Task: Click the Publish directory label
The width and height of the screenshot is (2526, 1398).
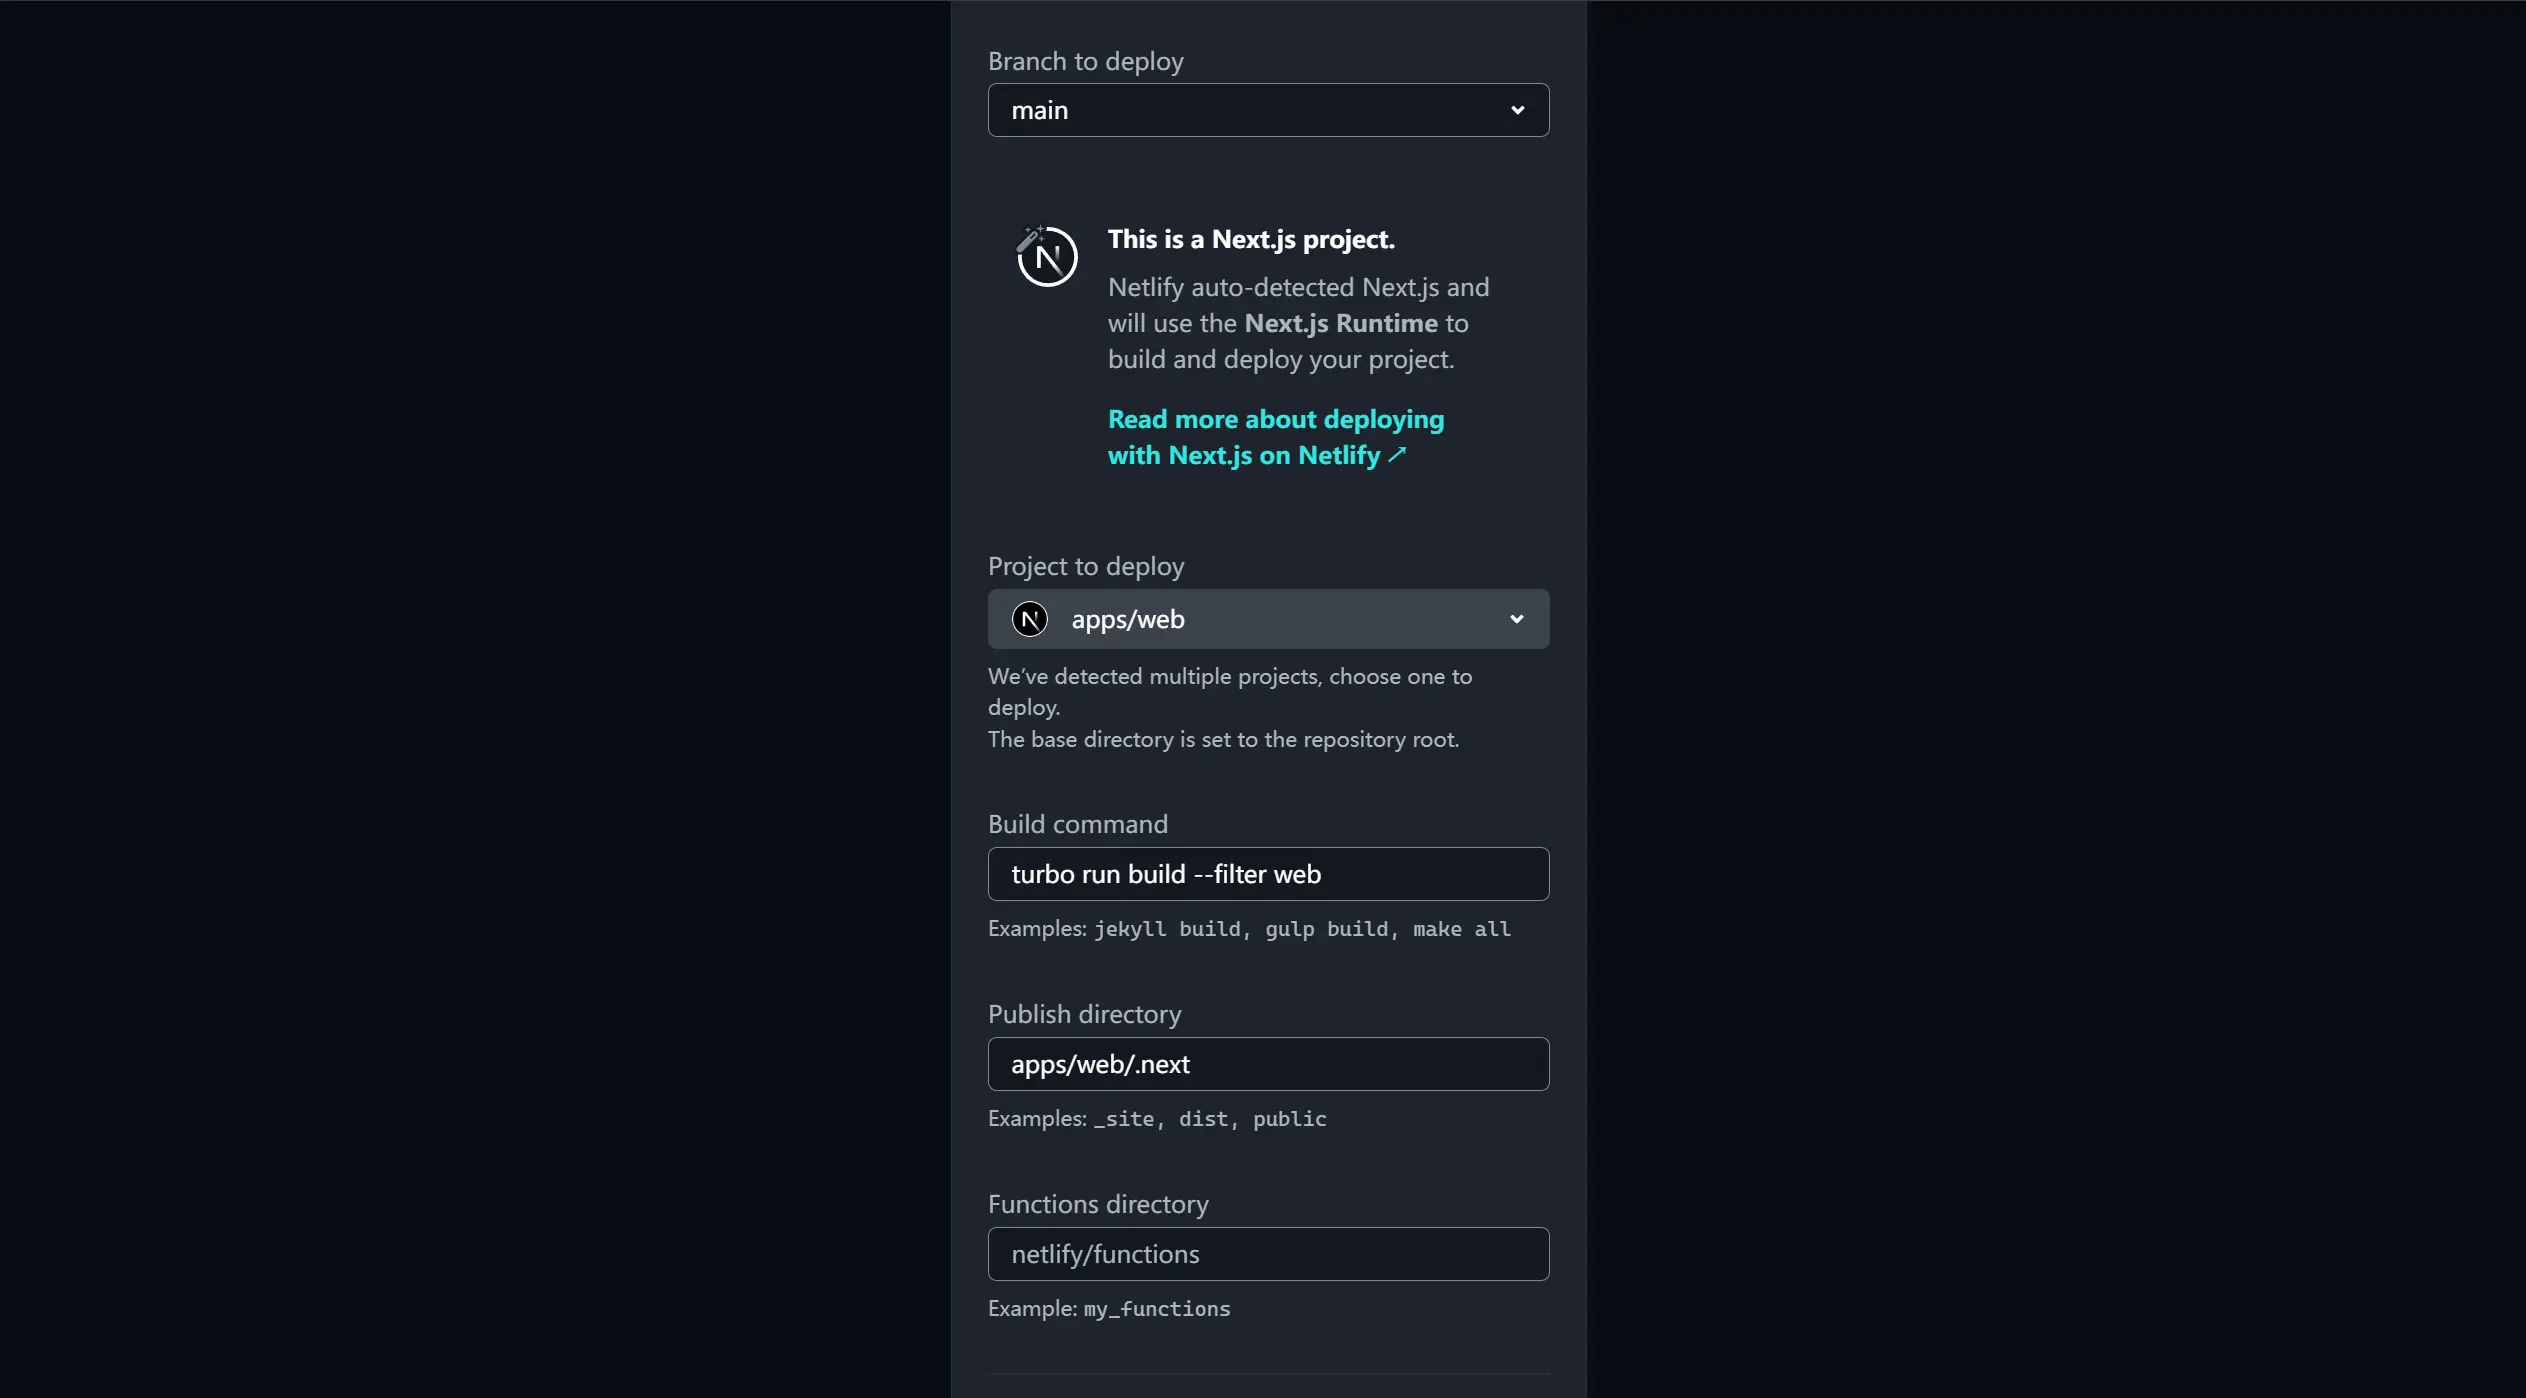Action: tap(1084, 1014)
